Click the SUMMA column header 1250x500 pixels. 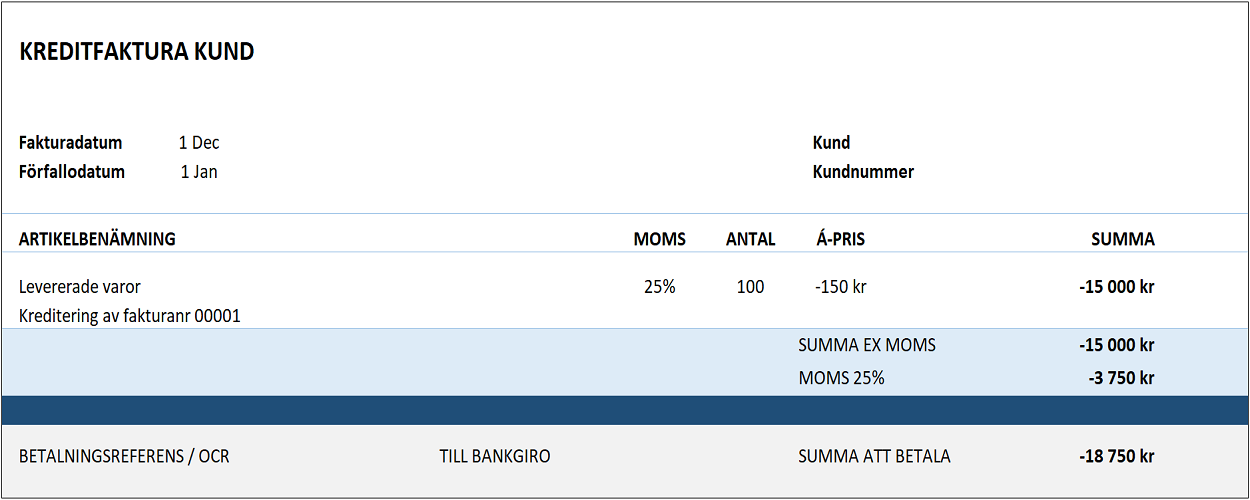pyautogui.click(x=1122, y=239)
